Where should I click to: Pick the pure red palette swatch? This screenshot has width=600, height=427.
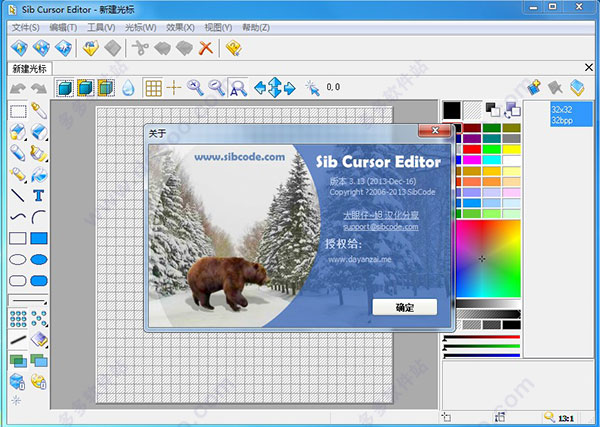click(x=472, y=149)
